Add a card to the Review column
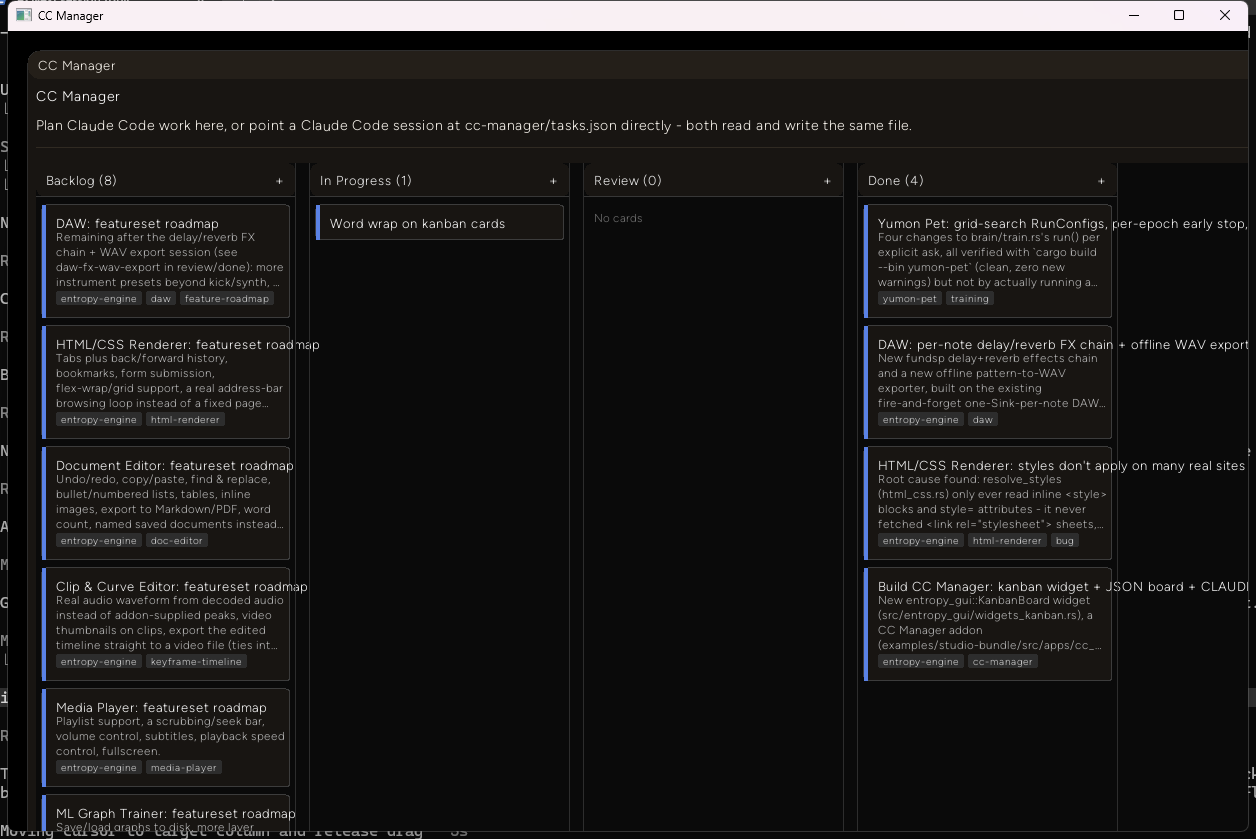Screen dimensions: 1256x839 click(x=827, y=181)
